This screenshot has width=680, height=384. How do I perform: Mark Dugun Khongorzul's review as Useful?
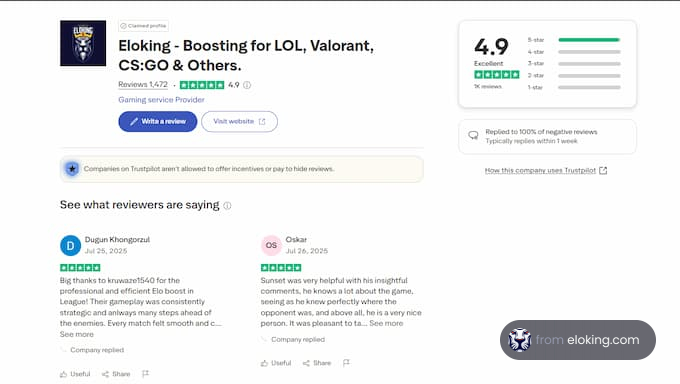tap(75, 374)
